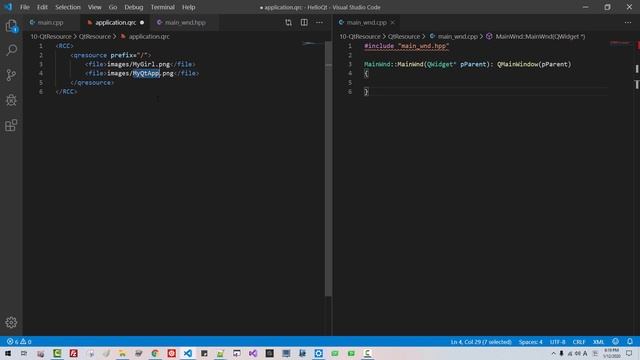
Task: Click the left editor minimap
Action: tap(312, 44)
